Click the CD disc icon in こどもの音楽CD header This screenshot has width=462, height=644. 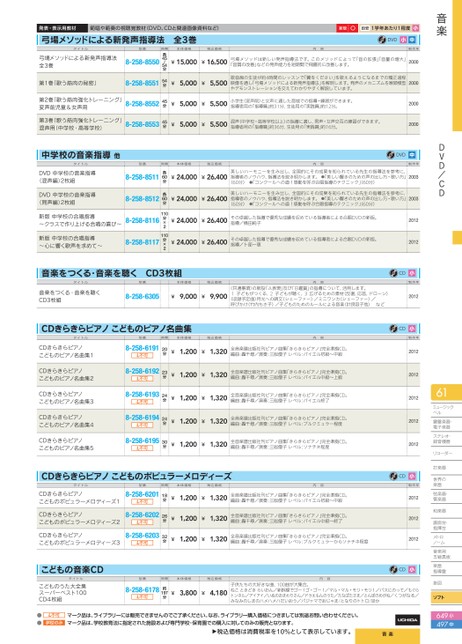[393, 569]
